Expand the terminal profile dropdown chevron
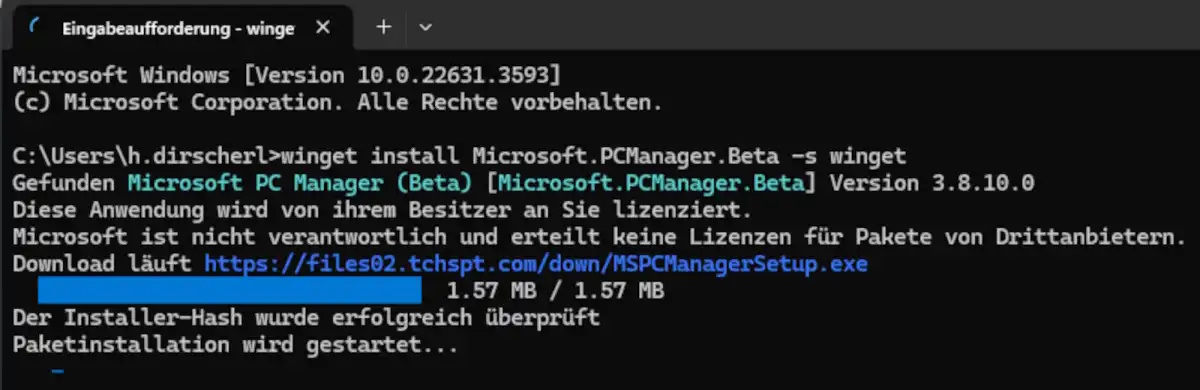The height and width of the screenshot is (390, 1200). click(425, 28)
